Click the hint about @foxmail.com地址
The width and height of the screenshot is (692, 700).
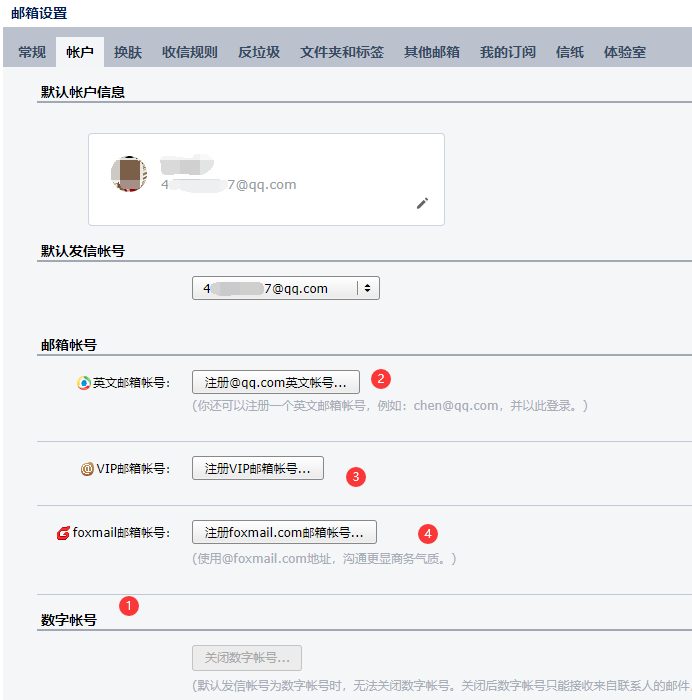pos(324,559)
